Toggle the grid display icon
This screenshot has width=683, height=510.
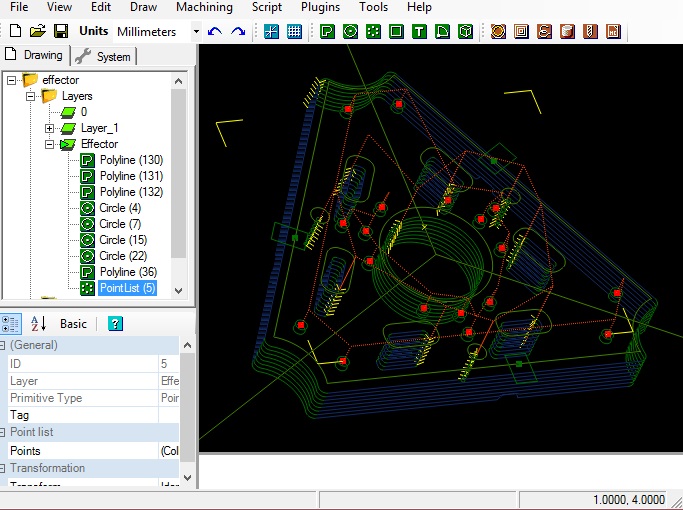pyautogui.click(x=294, y=31)
